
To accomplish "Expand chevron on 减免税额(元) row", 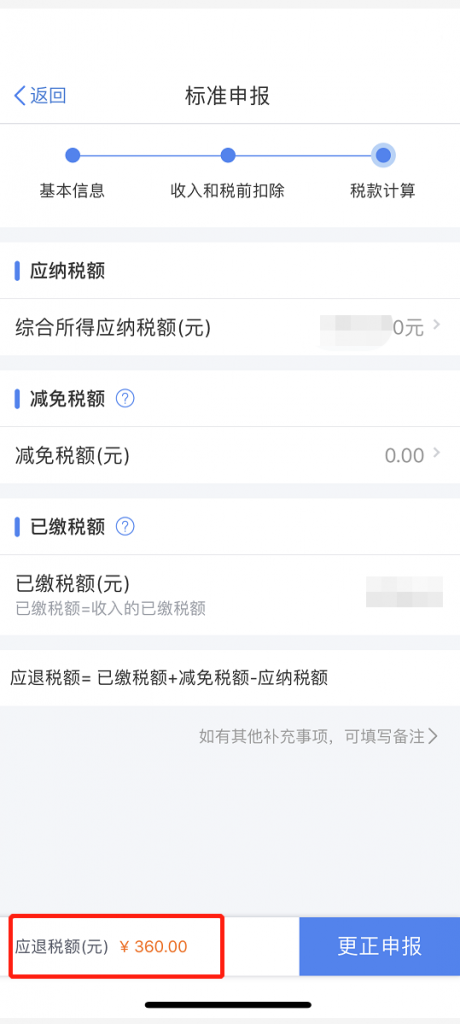I will [436, 454].
